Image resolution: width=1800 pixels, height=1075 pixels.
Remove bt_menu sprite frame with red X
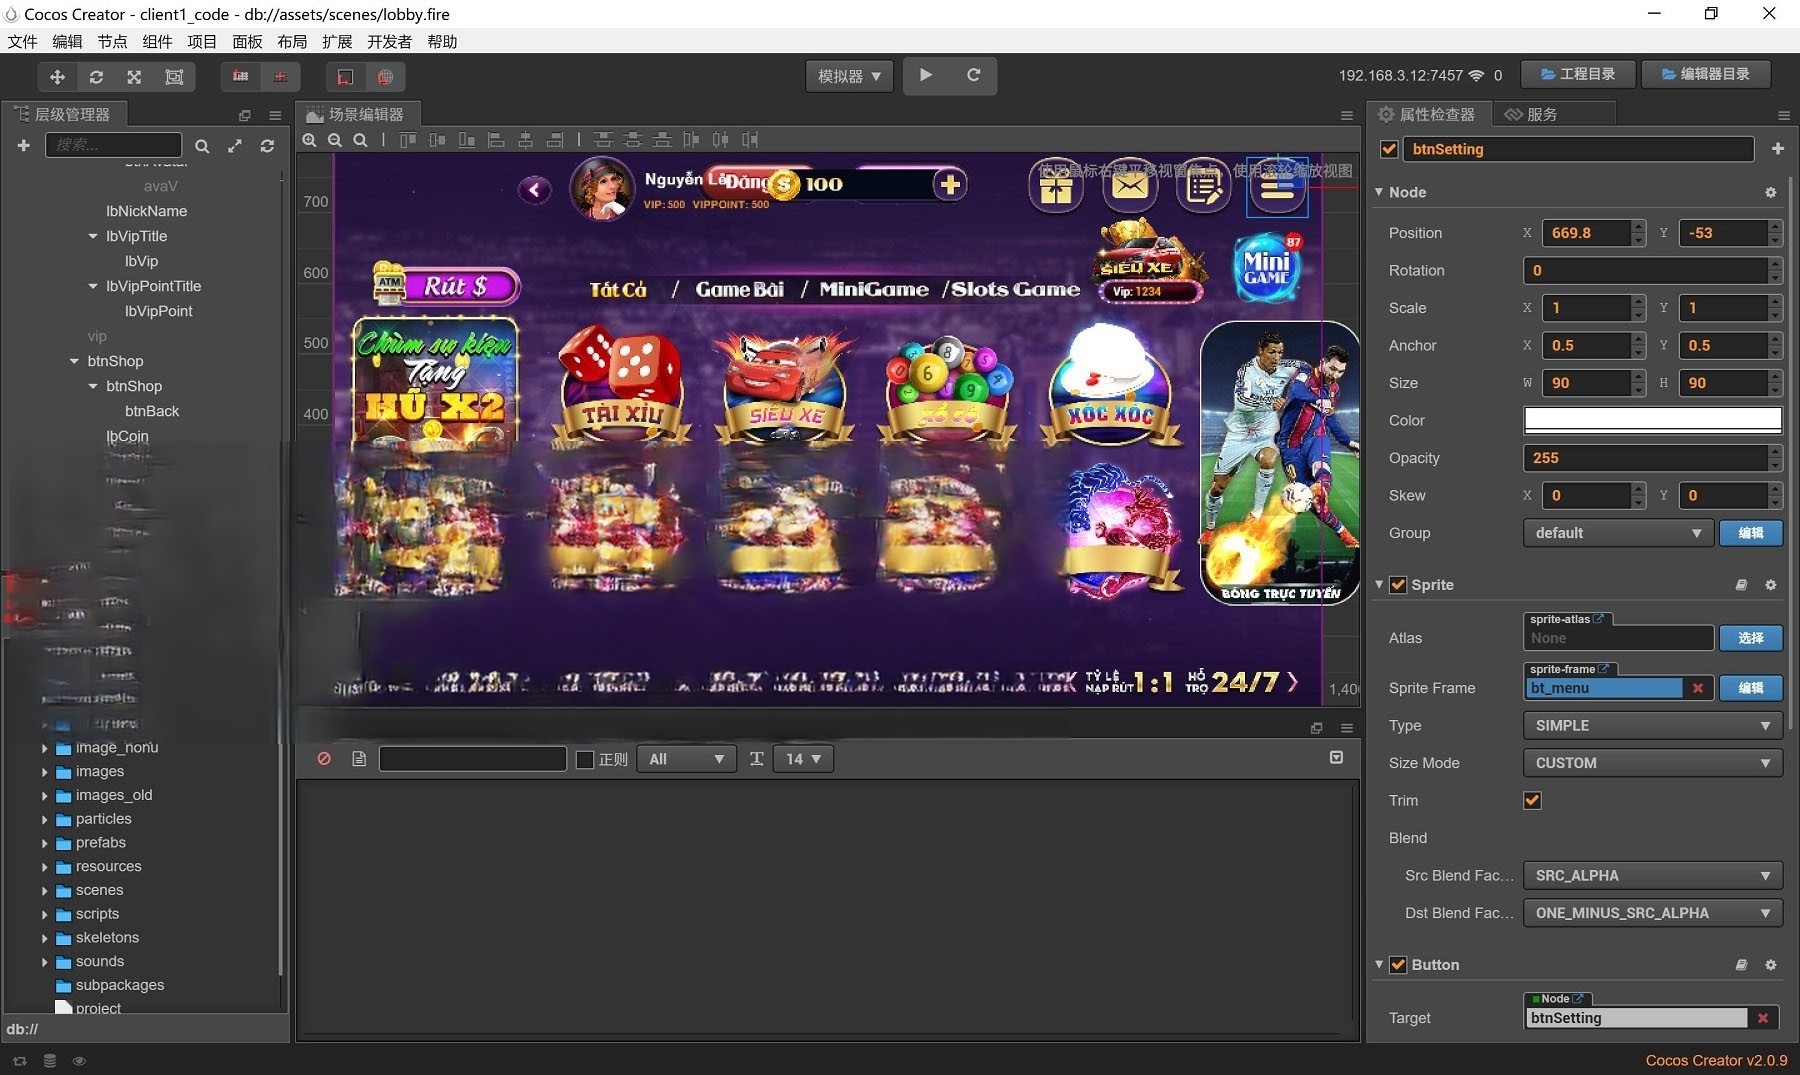pyautogui.click(x=1698, y=688)
